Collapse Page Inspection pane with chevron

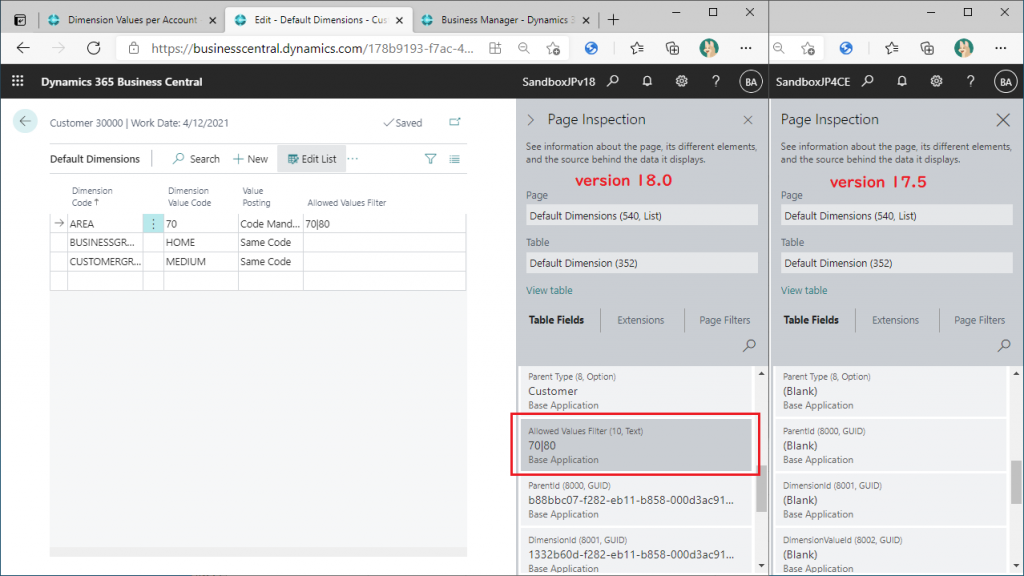click(x=531, y=120)
